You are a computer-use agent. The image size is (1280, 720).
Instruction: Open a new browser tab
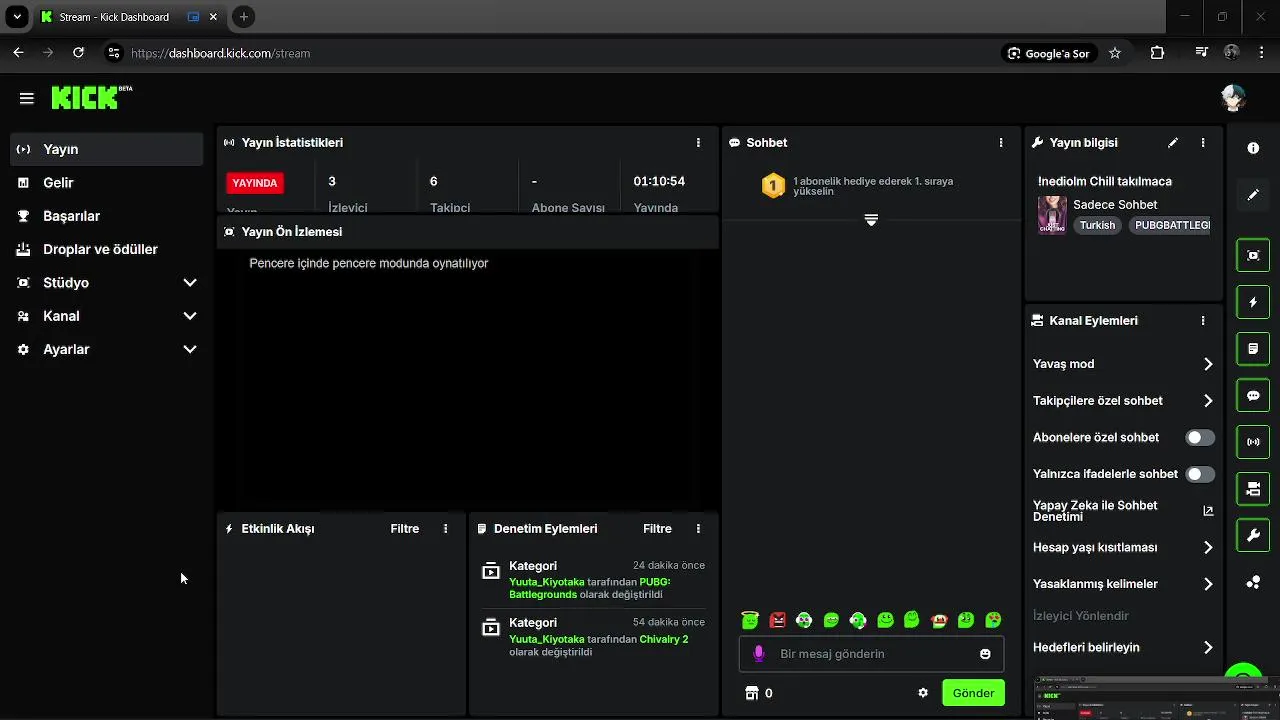click(x=244, y=17)
